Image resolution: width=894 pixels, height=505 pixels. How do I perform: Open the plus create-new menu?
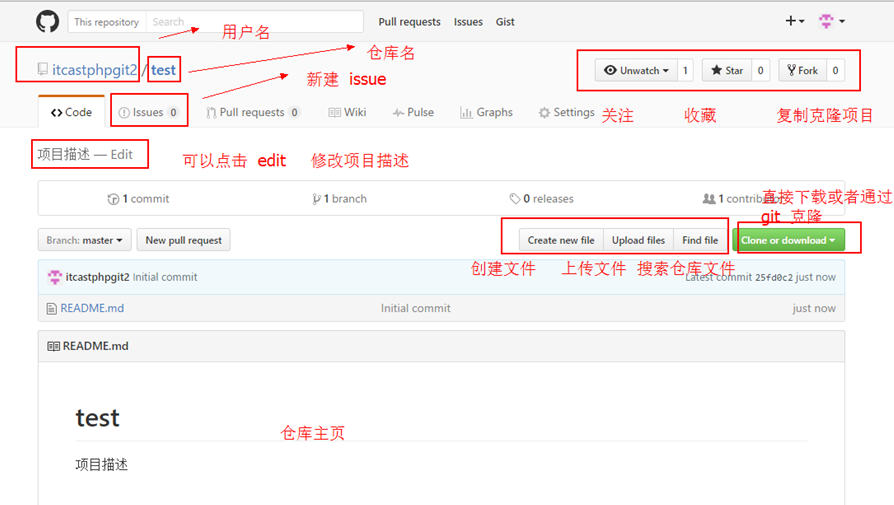point(794,21)
